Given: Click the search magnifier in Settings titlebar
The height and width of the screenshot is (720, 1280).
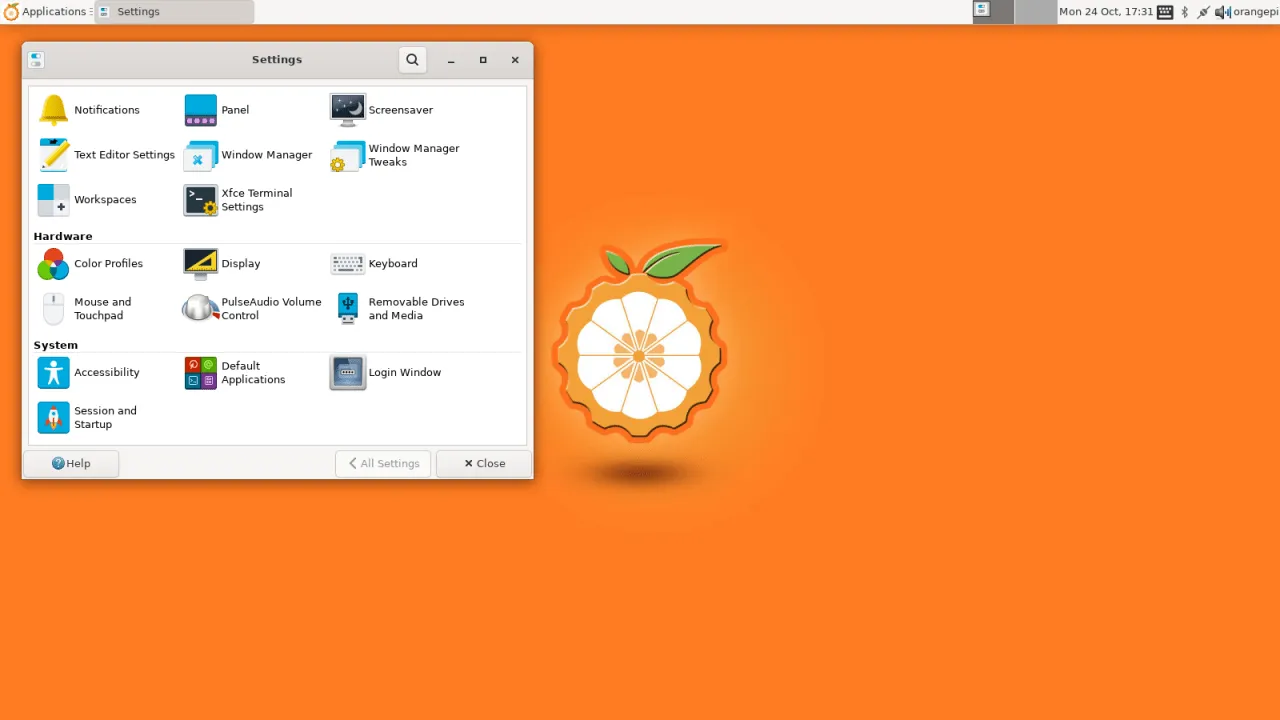Looking at the screenshot, I should point(412,59).
